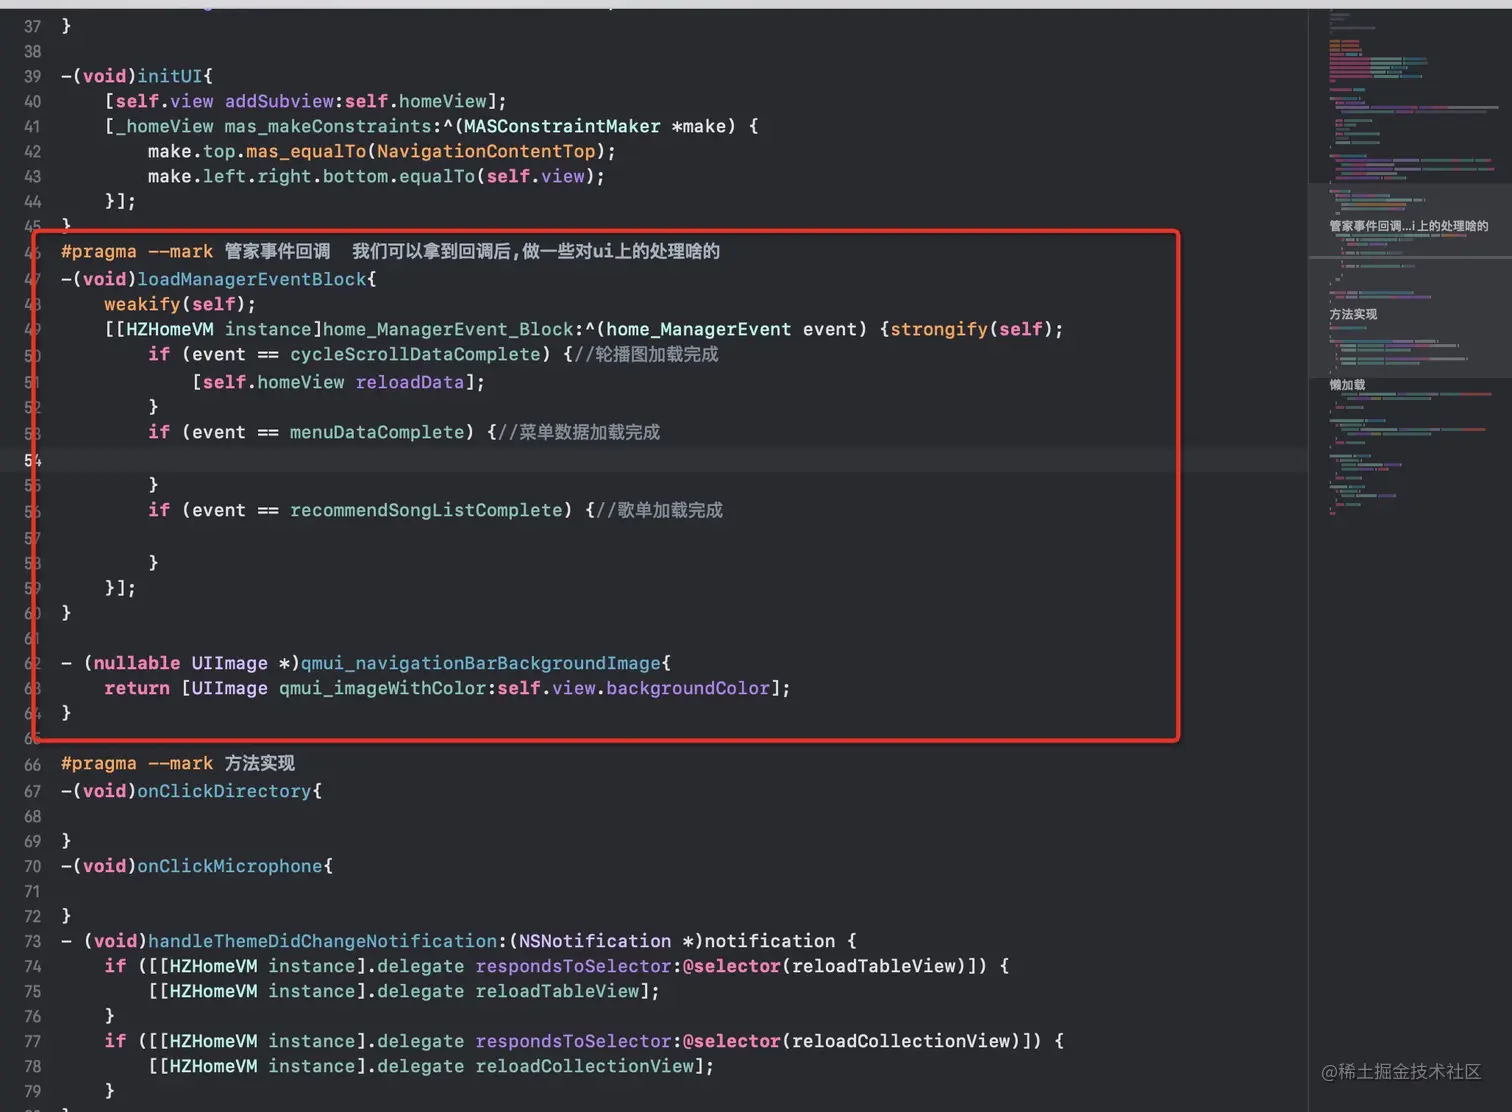This screenshot has height=1112, width=1512.
Task: Click equalTo on the make.left.right.bottom line
Action: pyautogui.click(x=437, y=176)
